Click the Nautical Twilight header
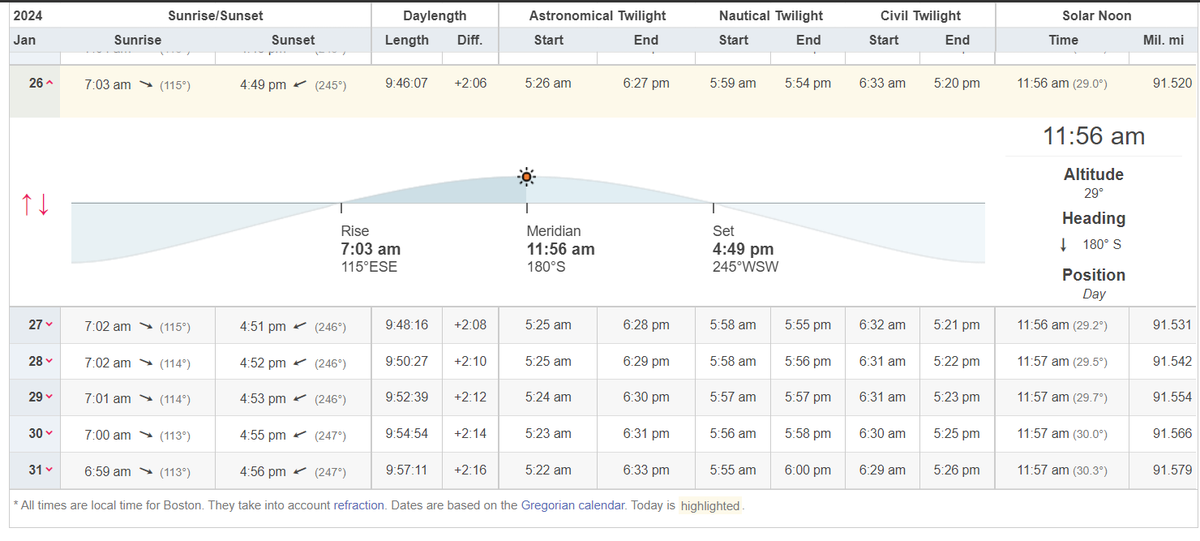The width and height of the screenshot is (1200, 541). tap(771, 15)
